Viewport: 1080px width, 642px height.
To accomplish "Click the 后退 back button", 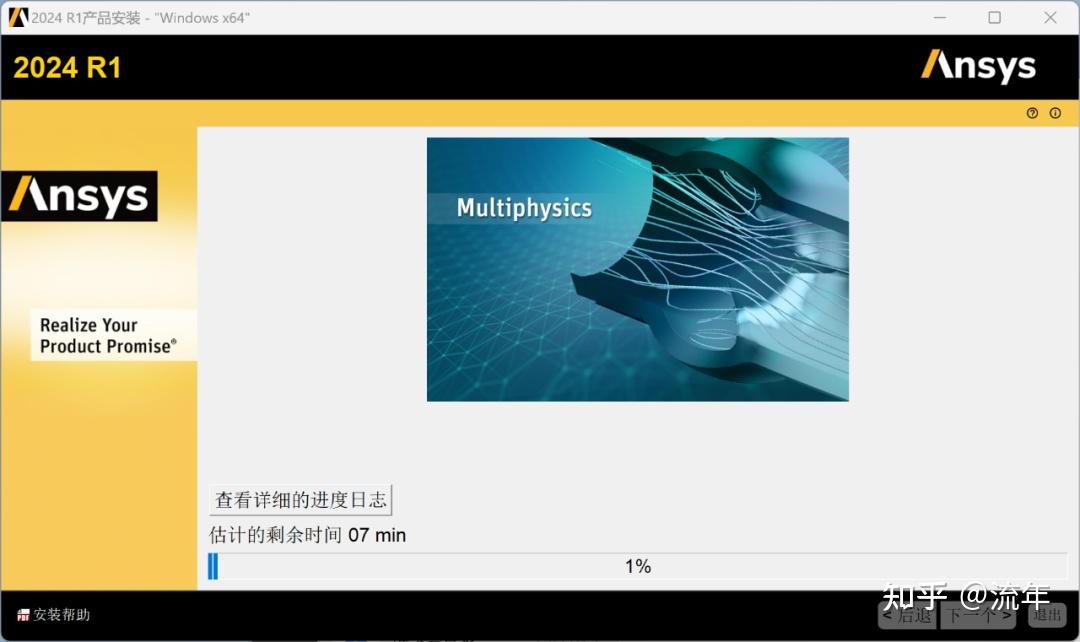I will tap(907, 617).
